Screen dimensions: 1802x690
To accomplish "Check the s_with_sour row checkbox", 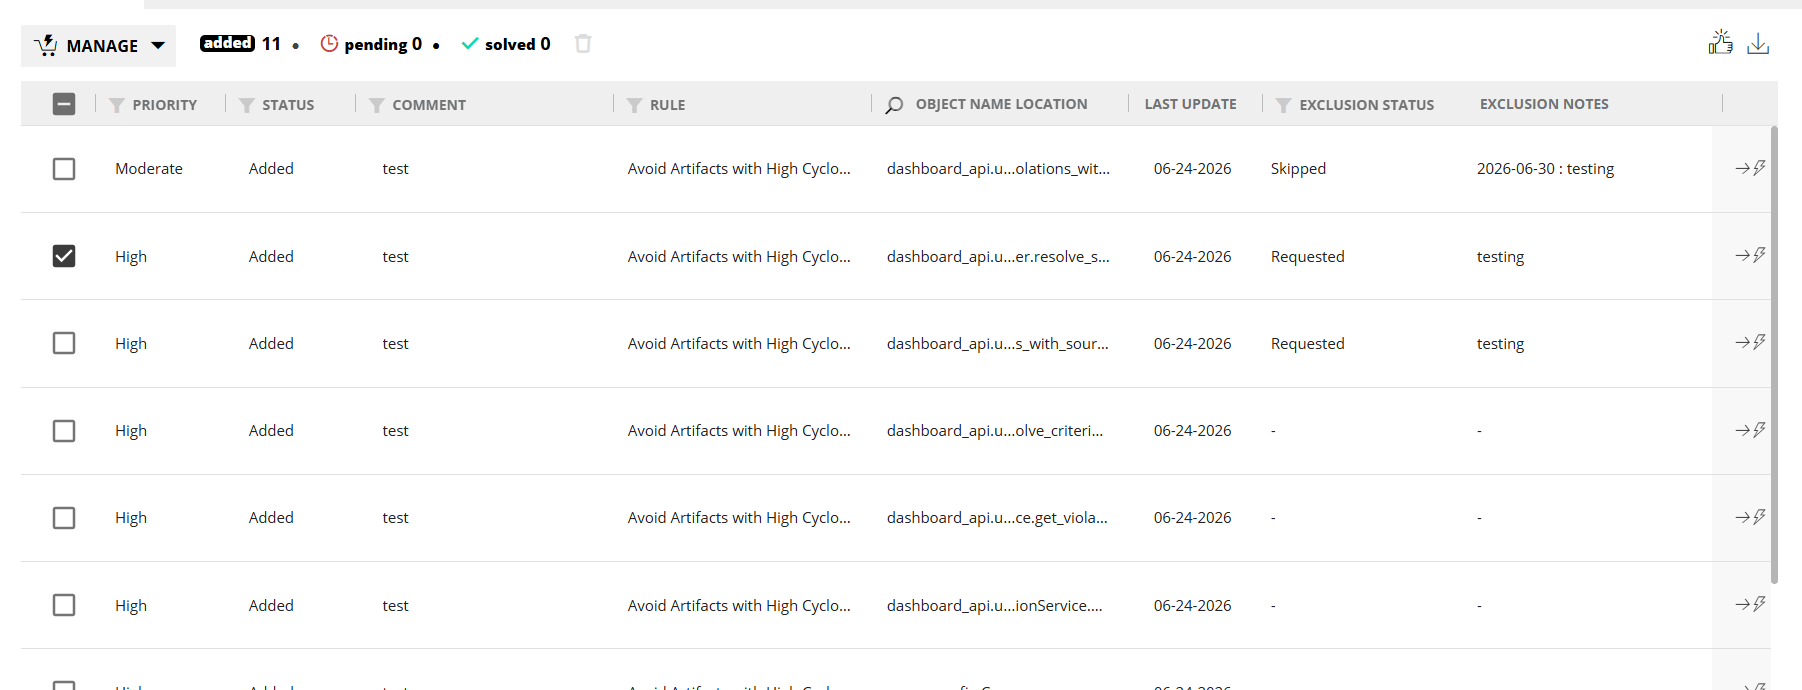I will (x=64, y=343).
